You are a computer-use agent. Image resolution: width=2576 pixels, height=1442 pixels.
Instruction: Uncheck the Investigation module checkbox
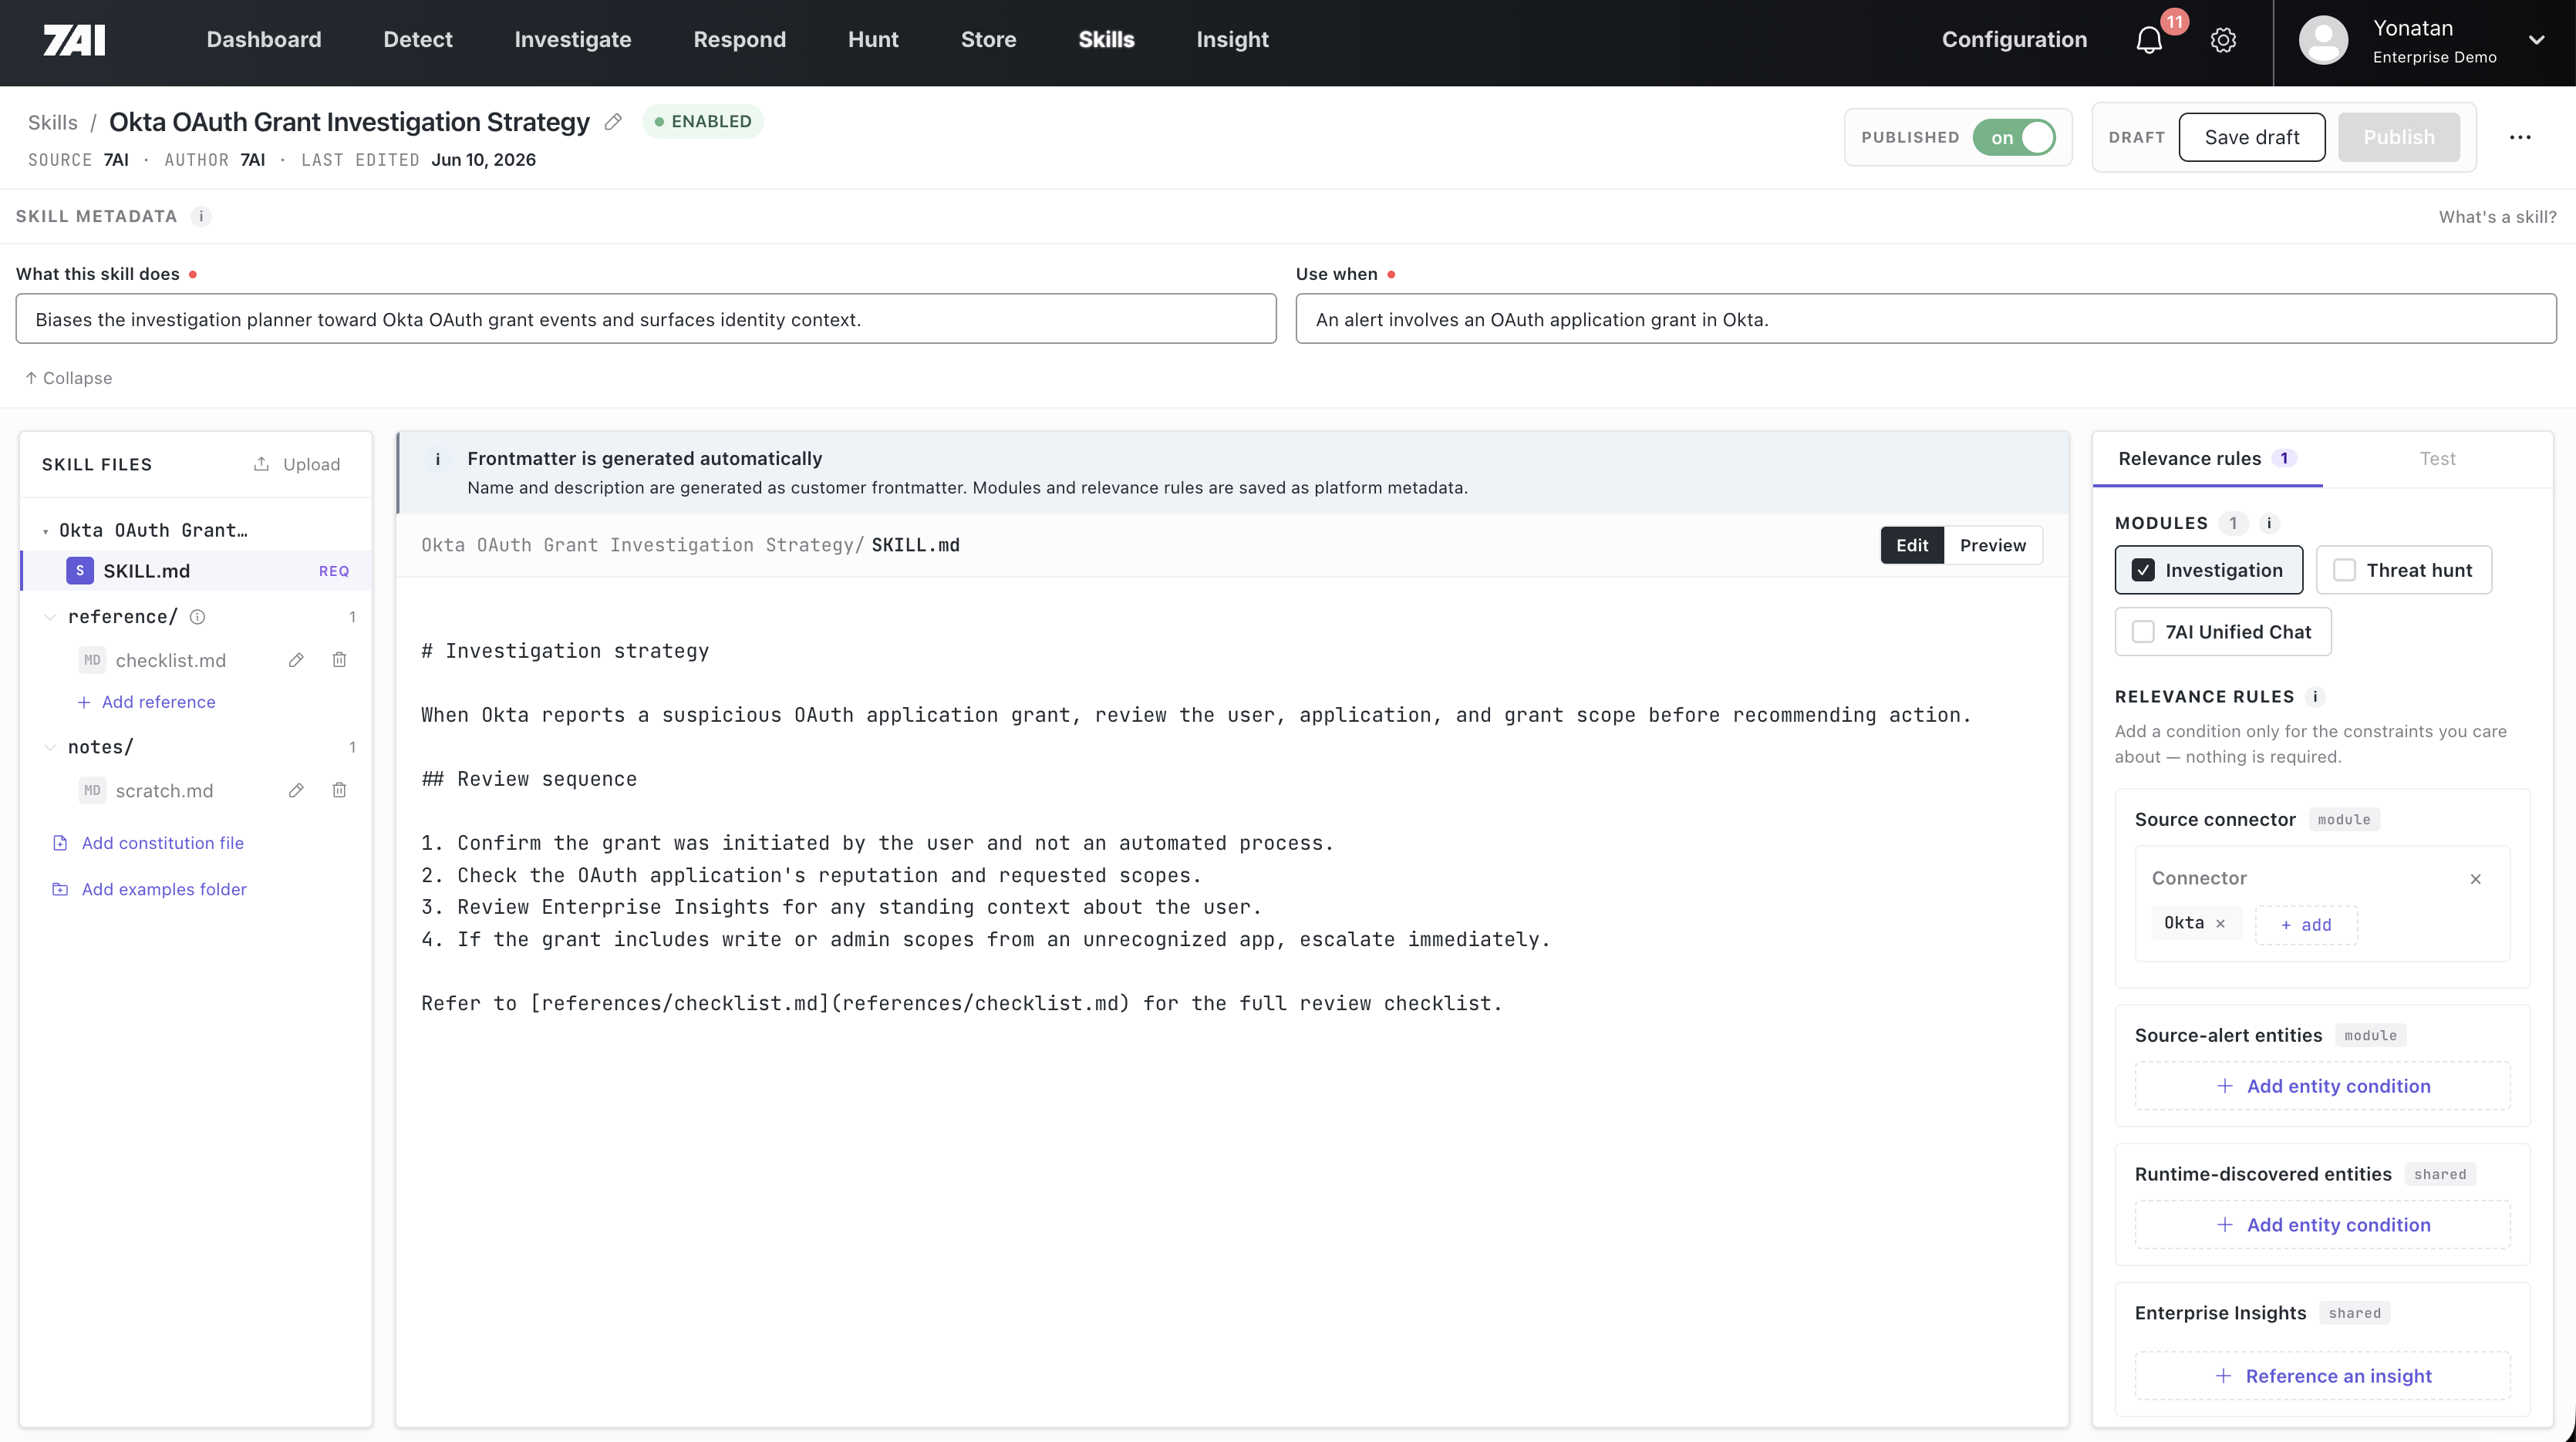pos(2143,570)
